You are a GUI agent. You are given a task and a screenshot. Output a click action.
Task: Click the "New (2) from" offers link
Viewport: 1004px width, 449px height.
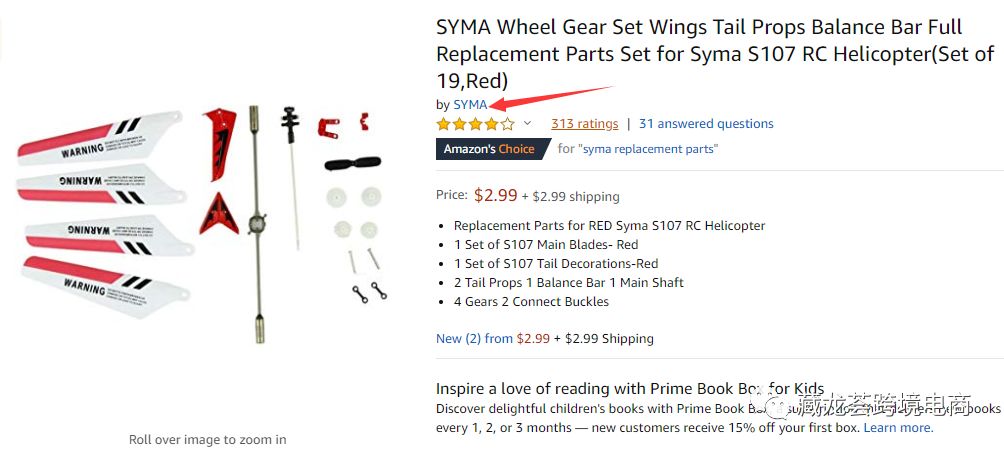474,339
